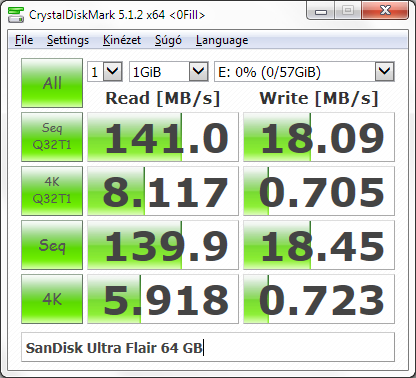Click the CrystalDiskMark app icon in title bar
This screenshot has width=416, height=378.
pos(16,15)
